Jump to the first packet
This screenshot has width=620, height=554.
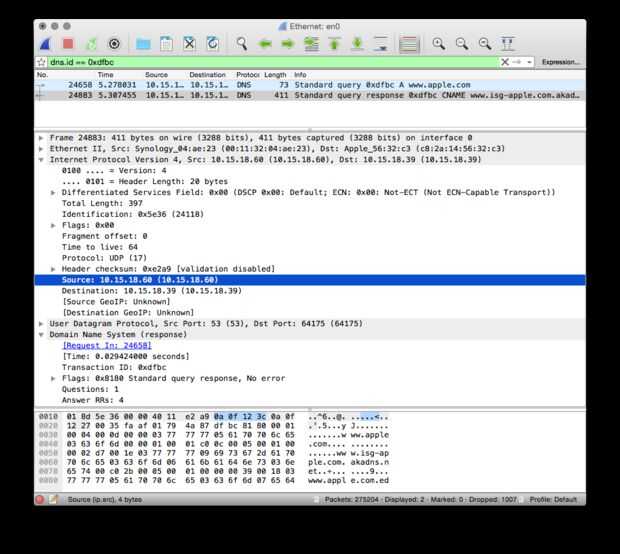click(335, 44)
